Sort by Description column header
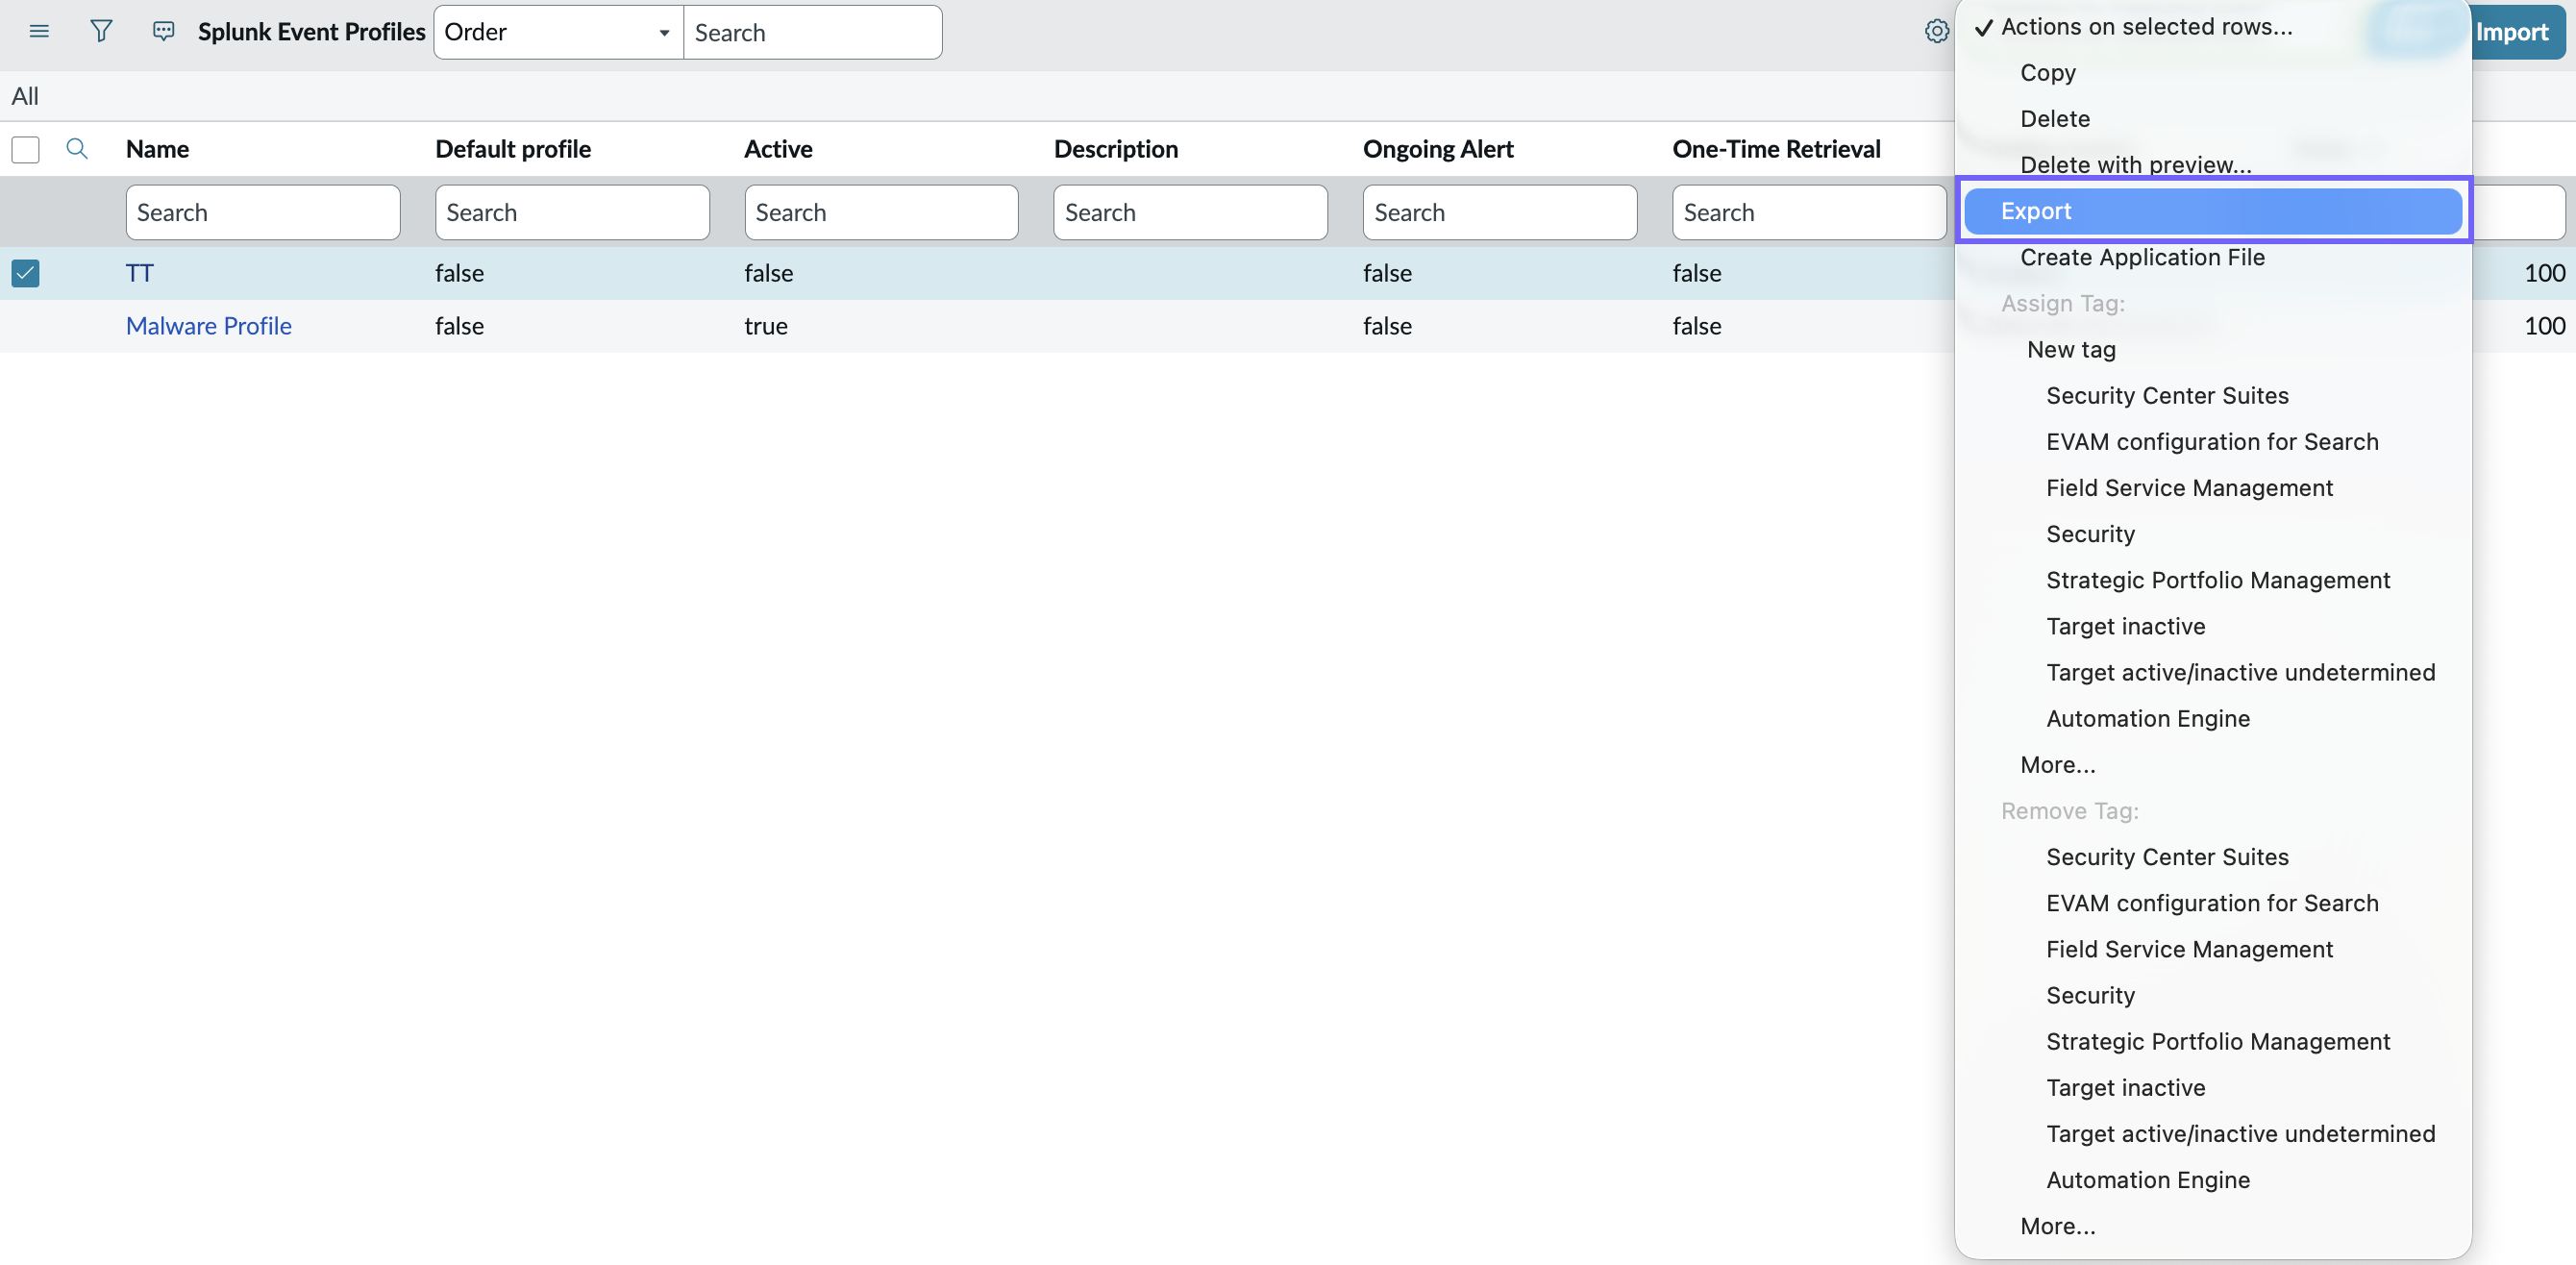Screen dimensions: 2576x1265 pyautogui.click(x=1116, y=149)
